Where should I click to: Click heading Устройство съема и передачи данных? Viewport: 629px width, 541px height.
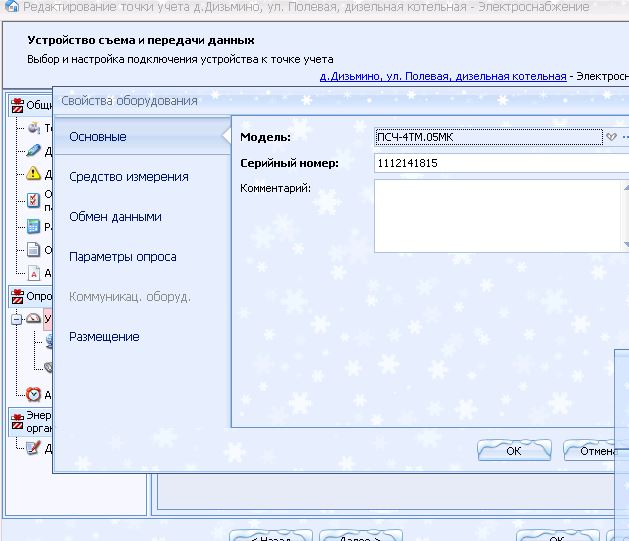[x=141, y=40]
